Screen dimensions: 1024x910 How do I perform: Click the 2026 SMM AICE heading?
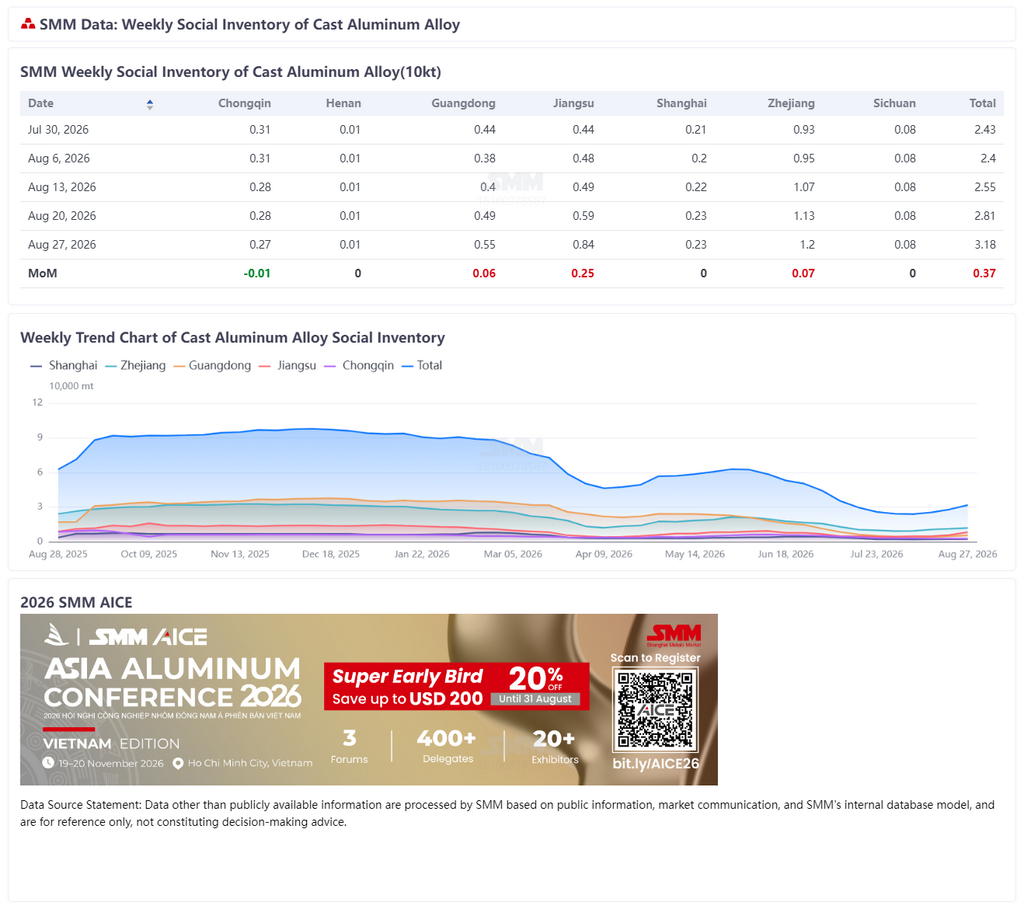point(76,602)
